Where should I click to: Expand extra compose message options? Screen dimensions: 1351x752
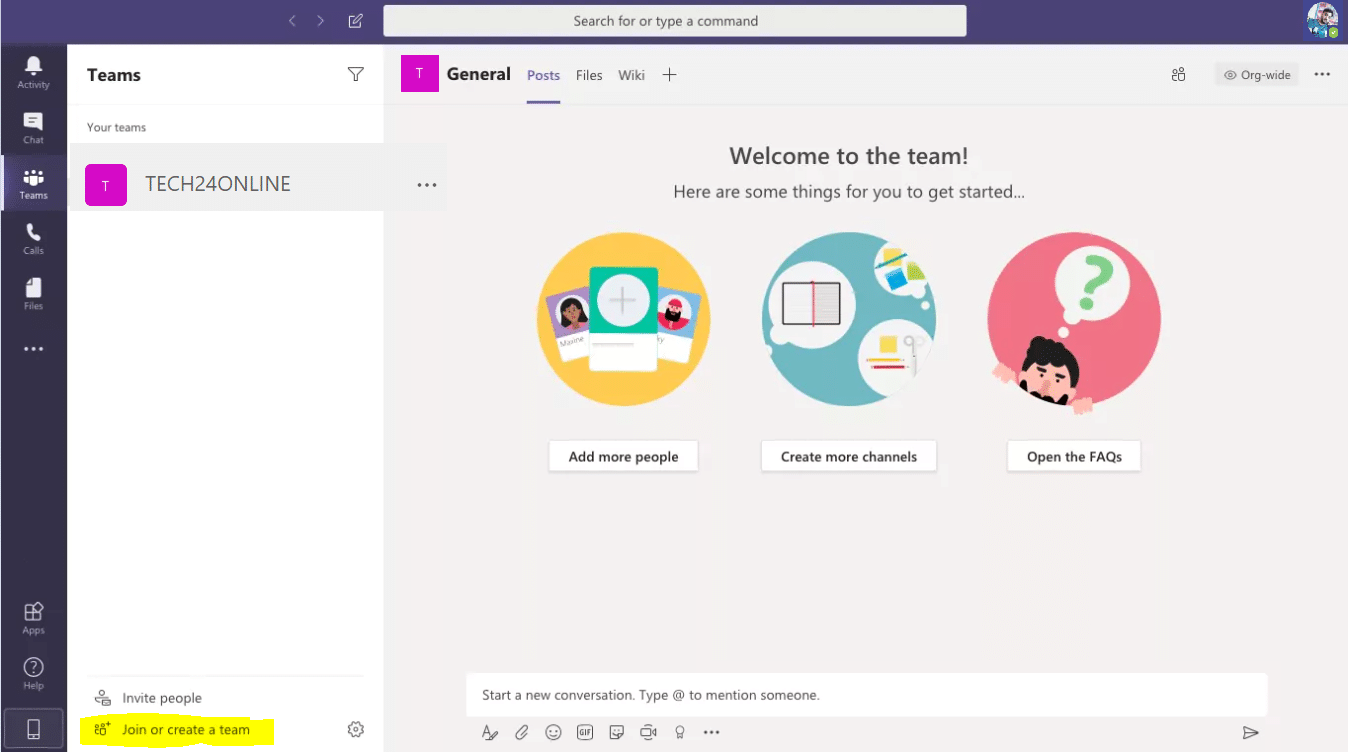coord(711,732)
